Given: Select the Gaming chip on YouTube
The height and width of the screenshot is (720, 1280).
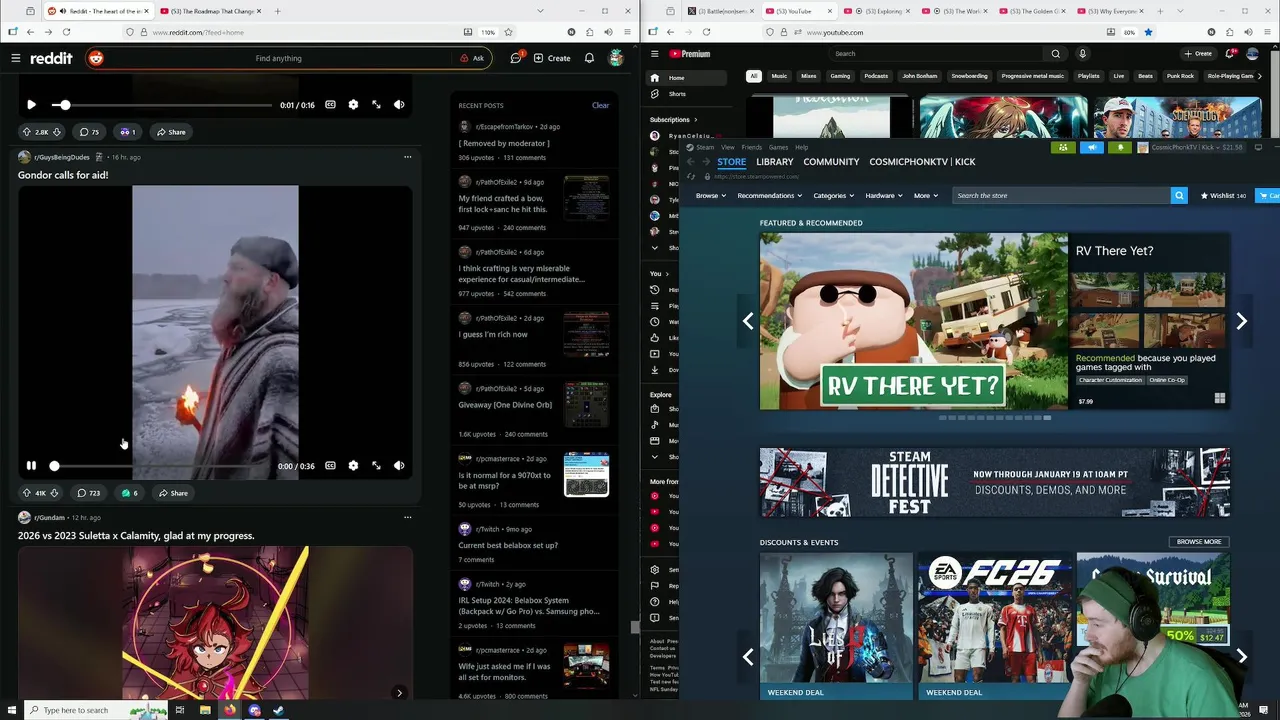Looking at the screenshot, I should pyautogui.click(x=840, y=76).
